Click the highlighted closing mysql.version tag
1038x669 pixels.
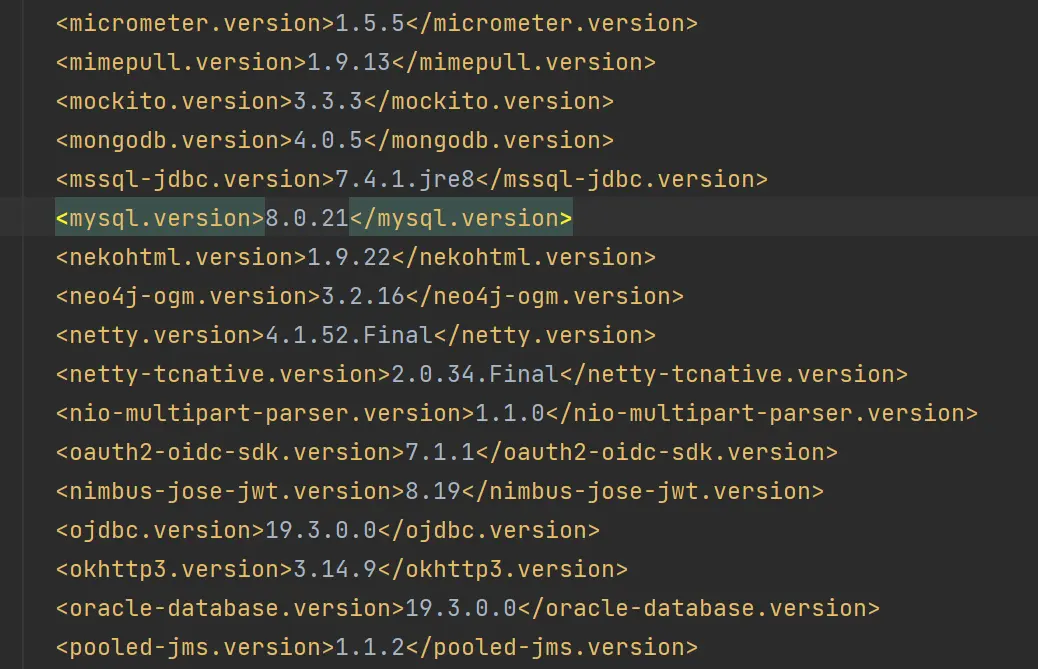(461, 218)
